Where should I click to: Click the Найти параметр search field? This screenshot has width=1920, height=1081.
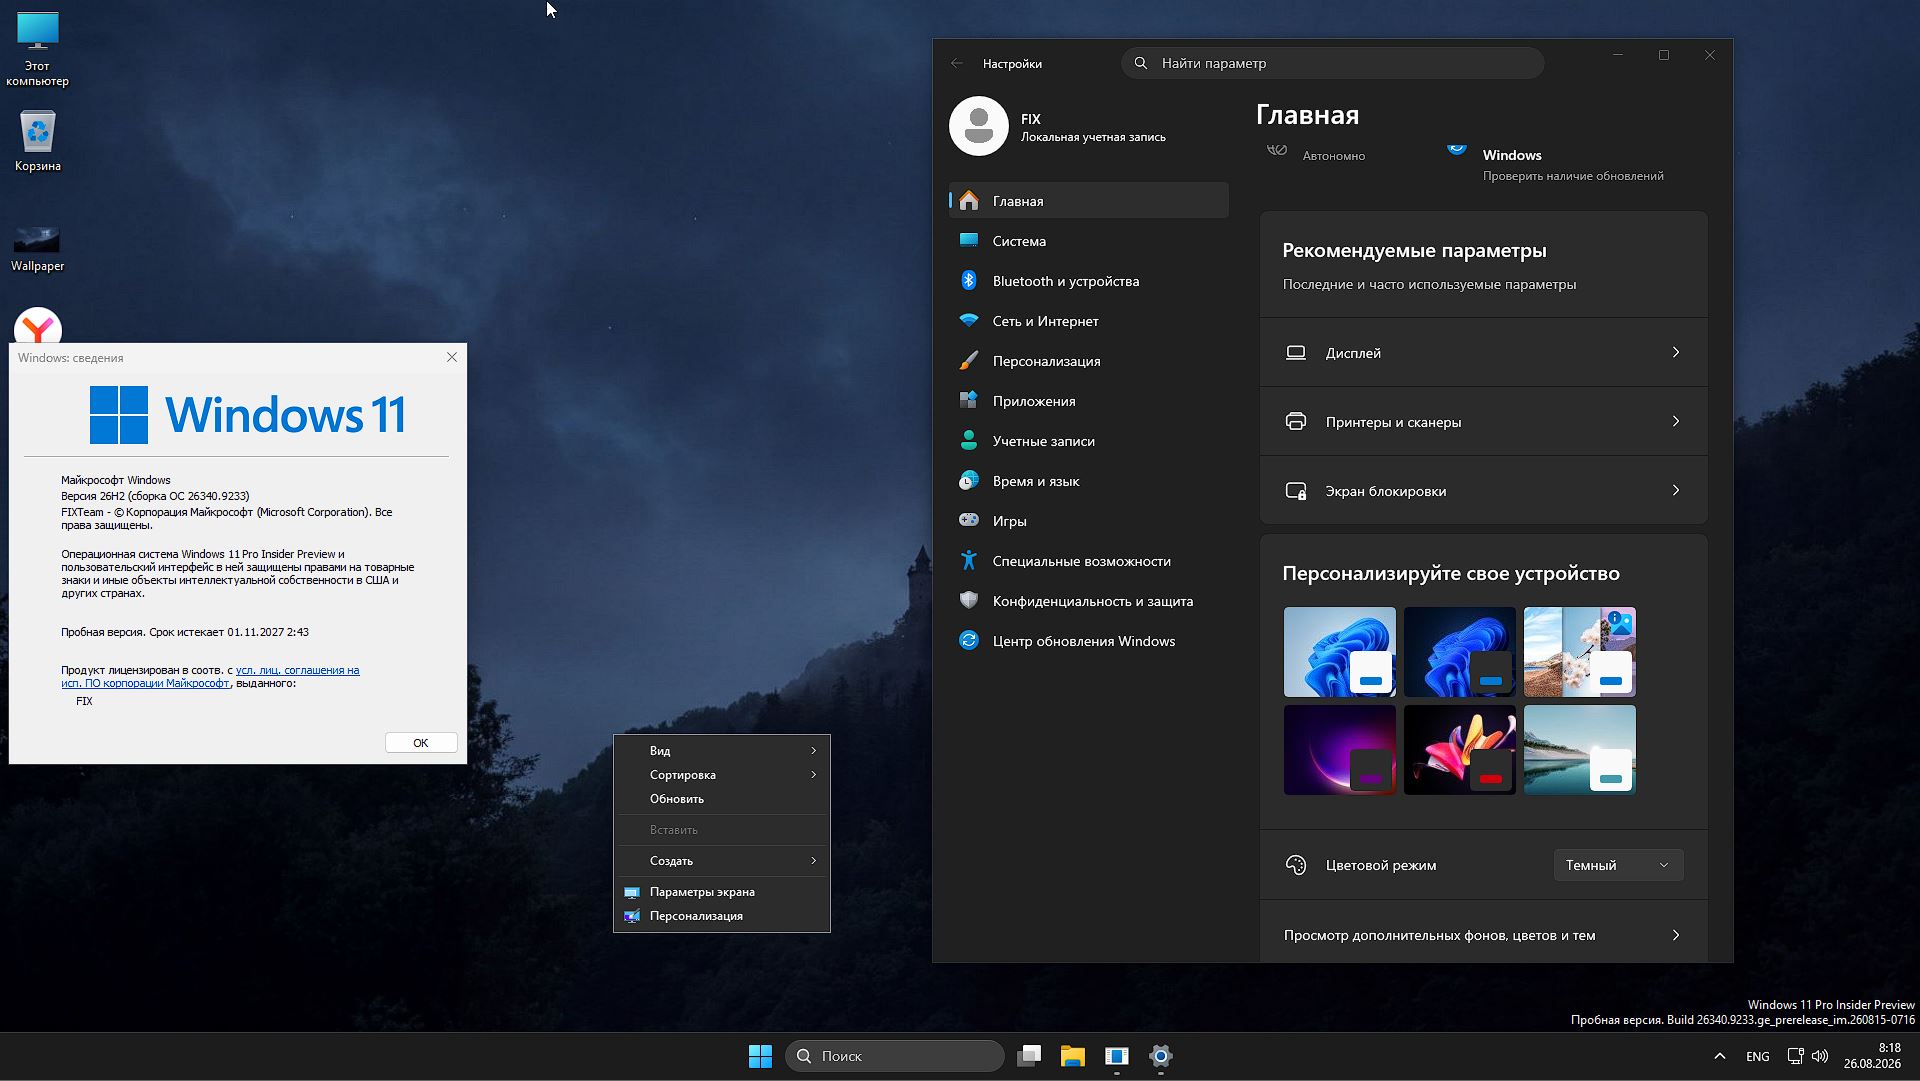tap(1333, 63)
